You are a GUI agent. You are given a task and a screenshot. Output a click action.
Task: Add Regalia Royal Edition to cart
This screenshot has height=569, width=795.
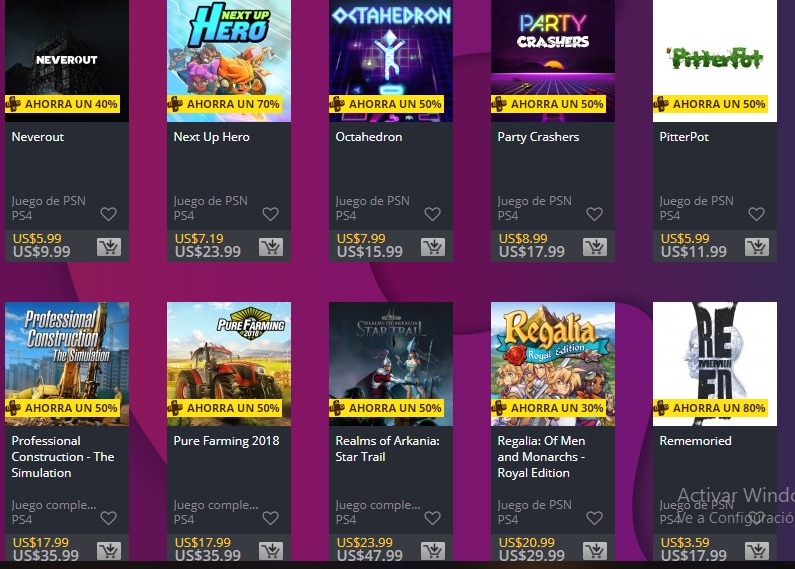pyautogui.click(x=595, y=551)
